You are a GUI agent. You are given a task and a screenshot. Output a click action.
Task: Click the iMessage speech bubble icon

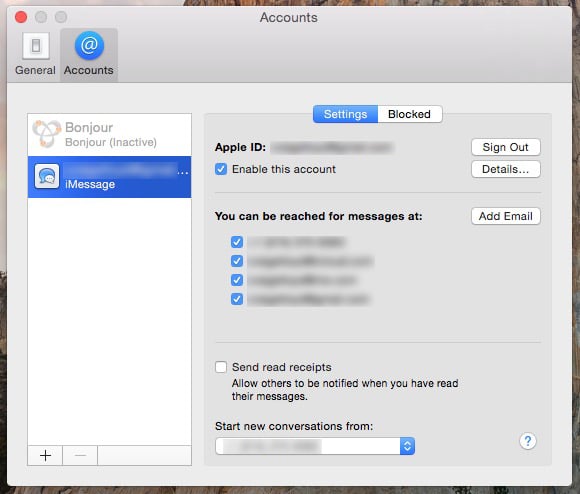click(x=47, y=176)
